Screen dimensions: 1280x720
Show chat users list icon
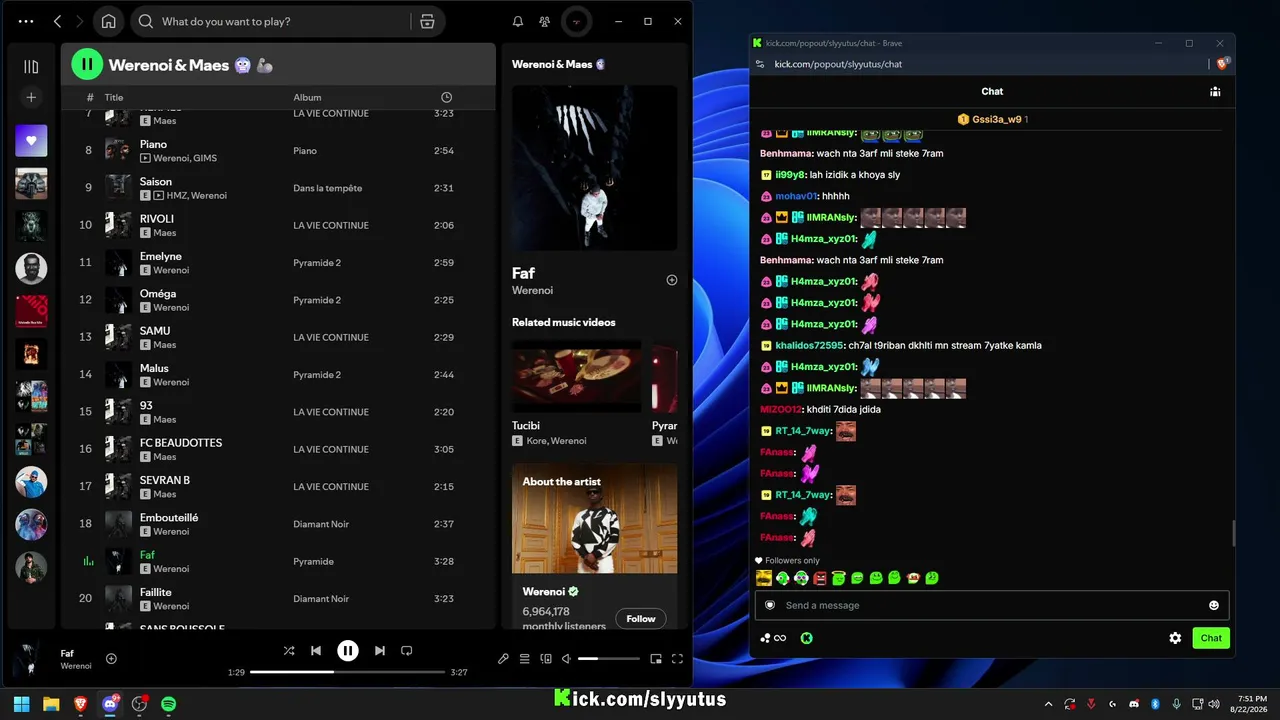click(x=1215, y=91)
